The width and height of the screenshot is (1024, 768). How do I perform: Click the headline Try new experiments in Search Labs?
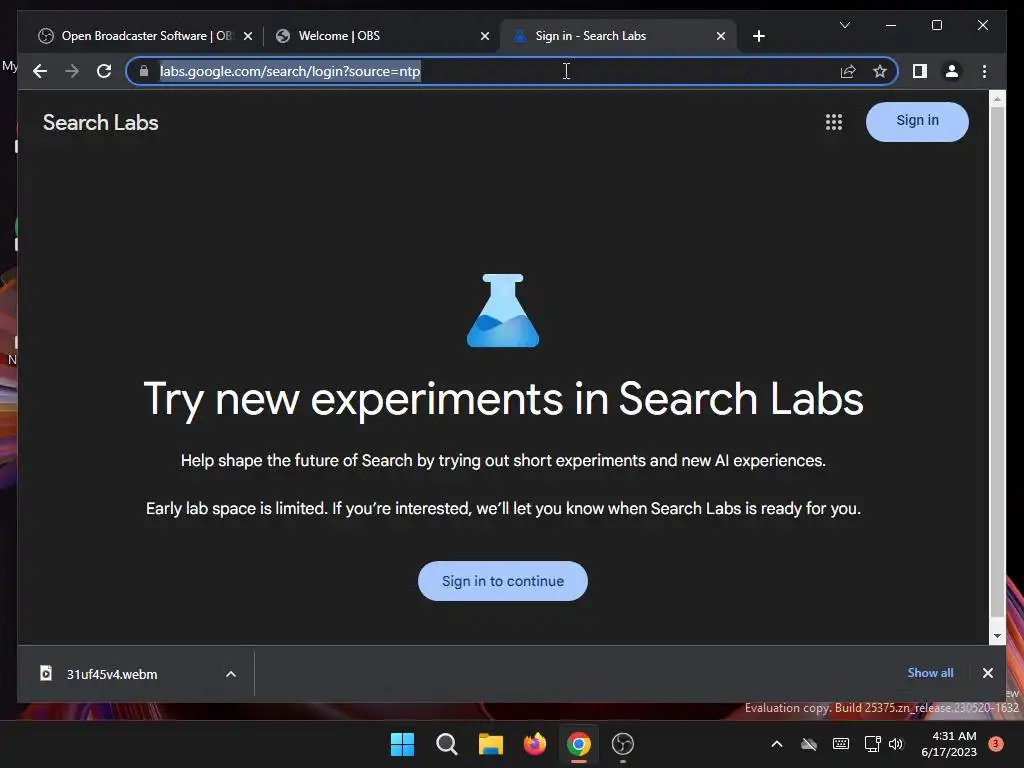503,399
